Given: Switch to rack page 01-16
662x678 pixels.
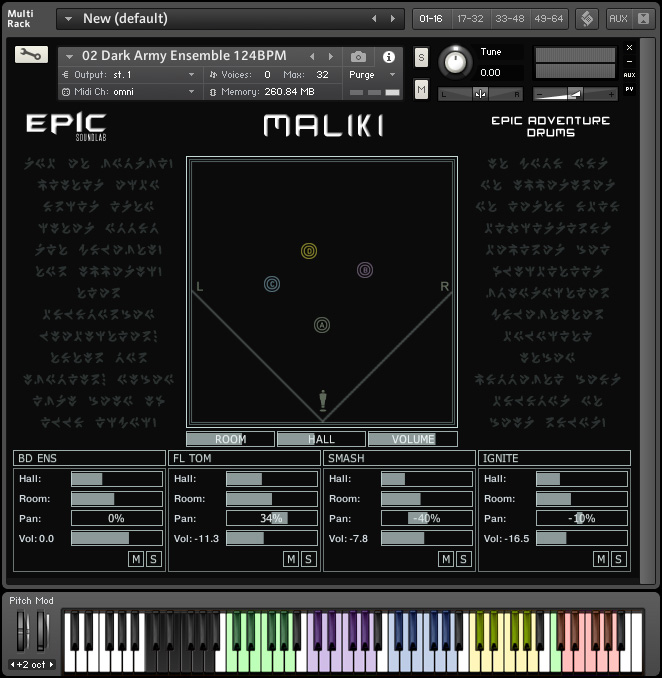Looking at the screenshot, I should pyautogui.click(x=431, y=19).
